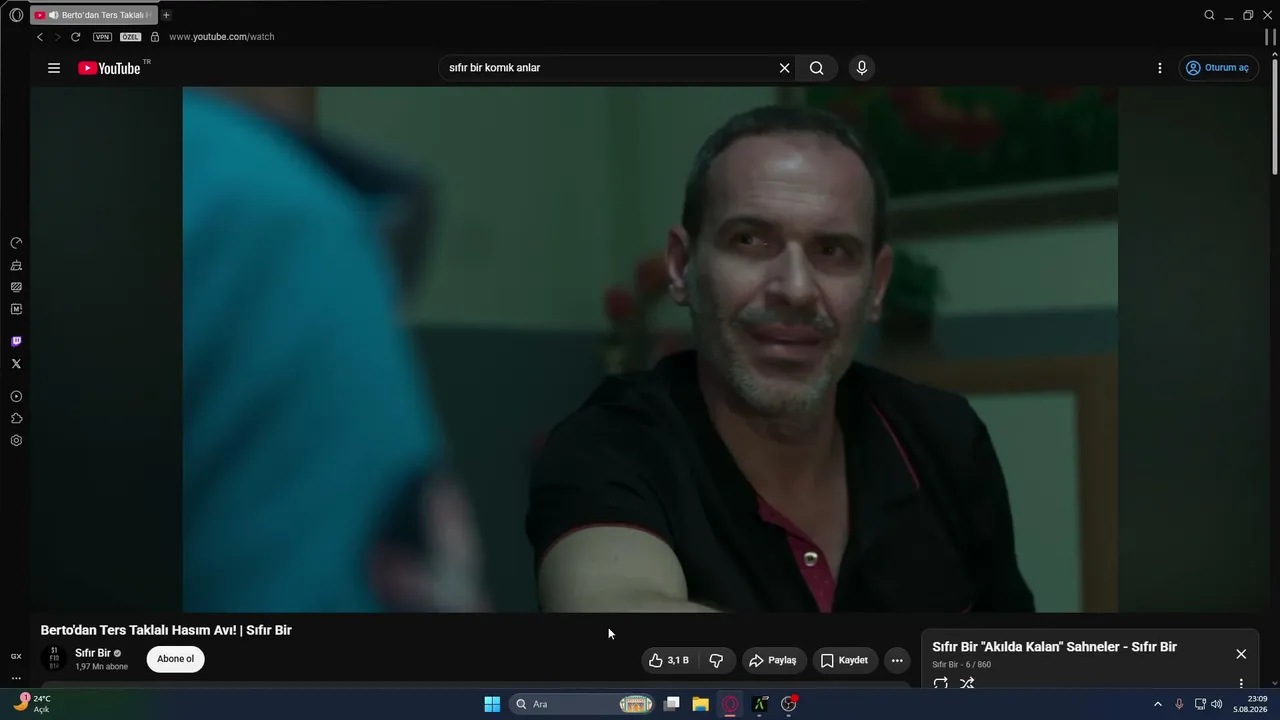Open playlist panel three-dot options menu
Viewport: 1280px width, 720px height.
pyautogui.click(x=1241, y=684)
